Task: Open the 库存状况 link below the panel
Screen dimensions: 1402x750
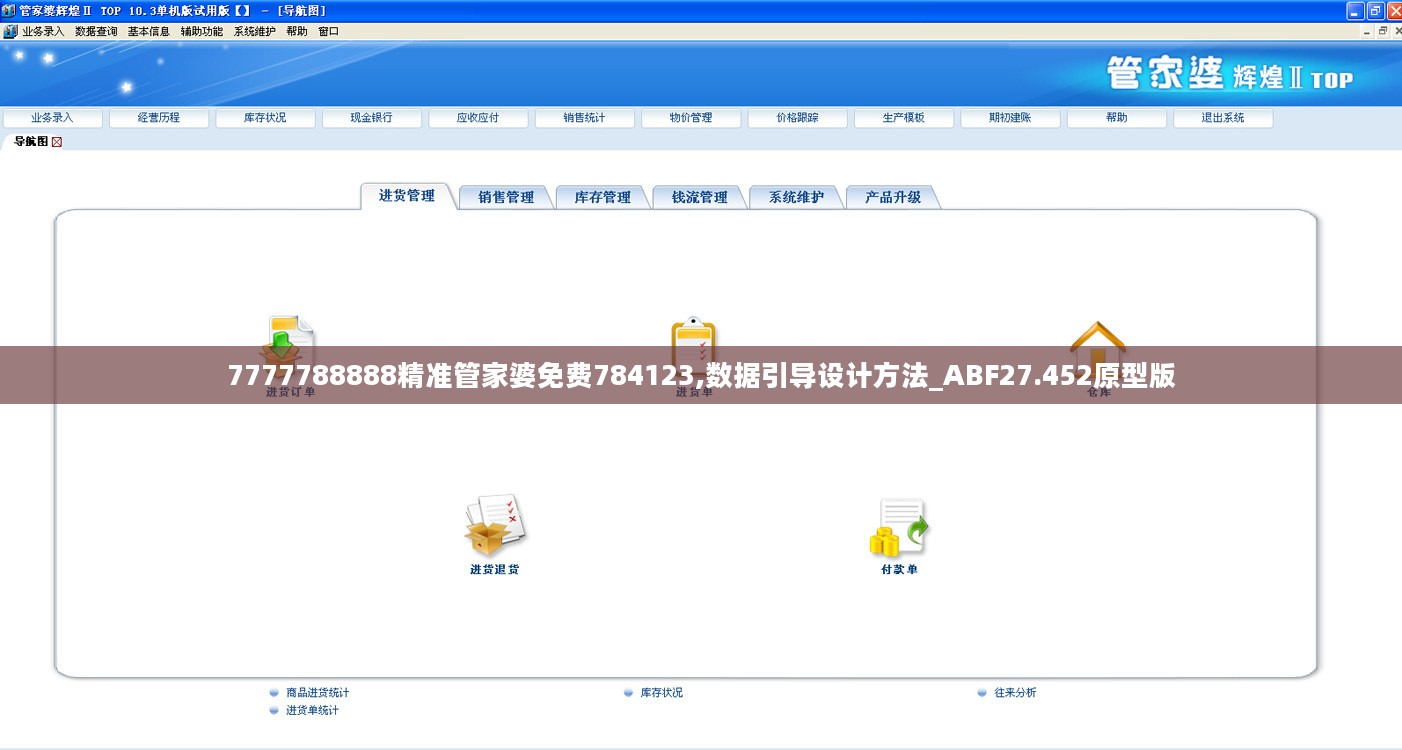Action: tap(661, 692)
